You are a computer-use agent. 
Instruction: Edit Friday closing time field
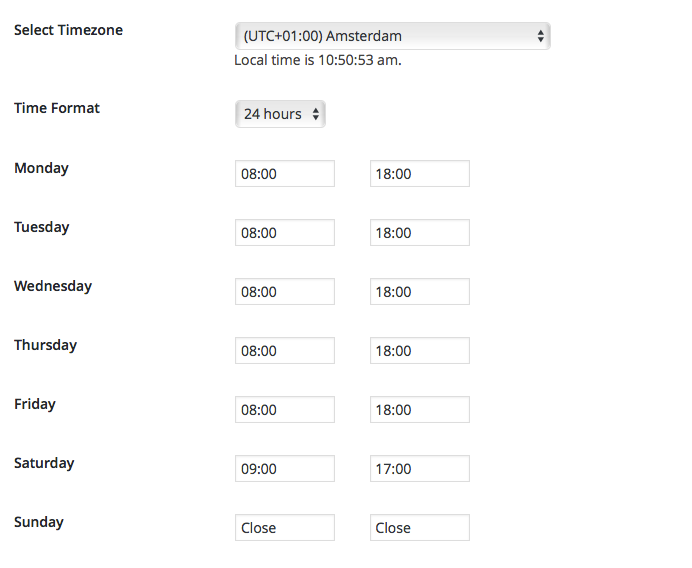[419, 410]
